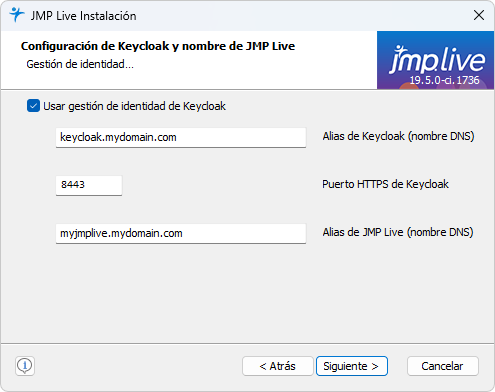The width and height of the screenshot is (495, 392).
Task: Click the subtitle Gestión de identidad...
Action: tap(80, 64)
